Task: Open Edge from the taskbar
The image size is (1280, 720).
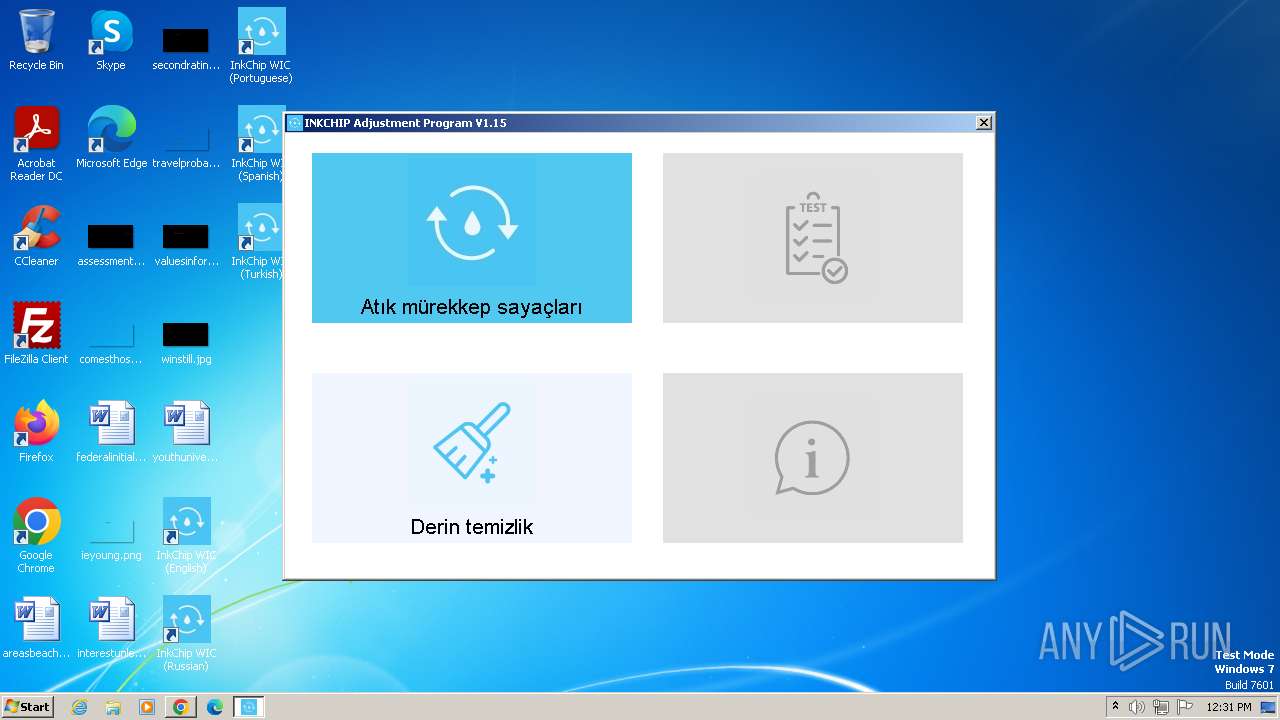Action: pyautogui.click(x=215, y=707)
